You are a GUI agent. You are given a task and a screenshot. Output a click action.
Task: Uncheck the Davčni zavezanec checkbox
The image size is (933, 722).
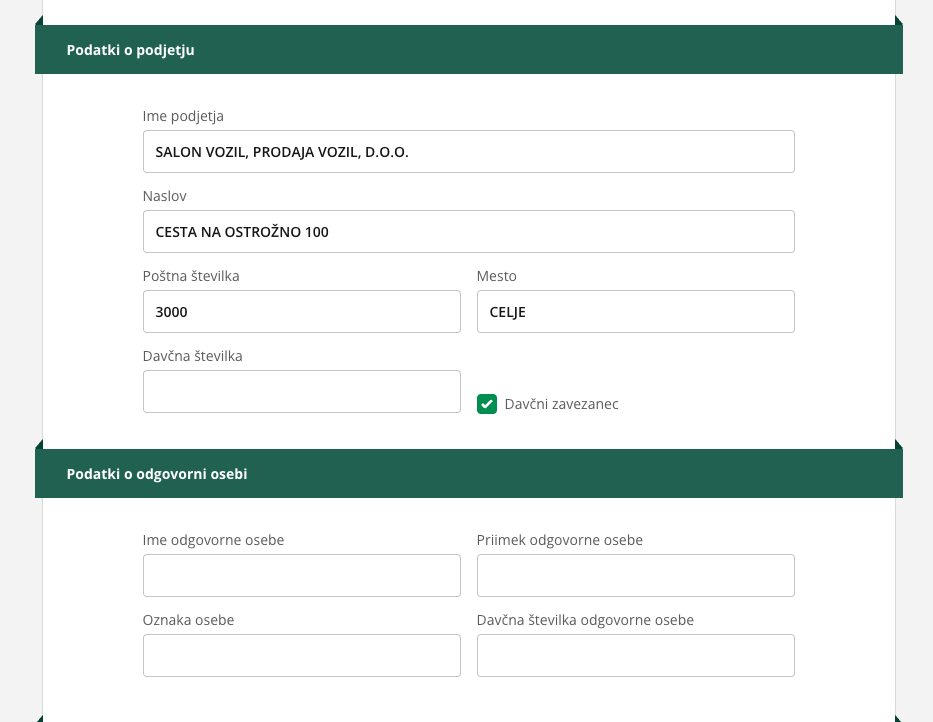(487, 404)
